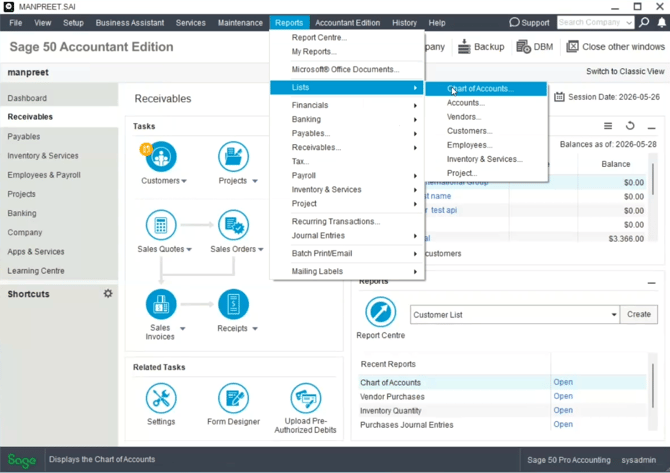Open the Customers task icon
670x473 pixels.
tap(161, 156)
